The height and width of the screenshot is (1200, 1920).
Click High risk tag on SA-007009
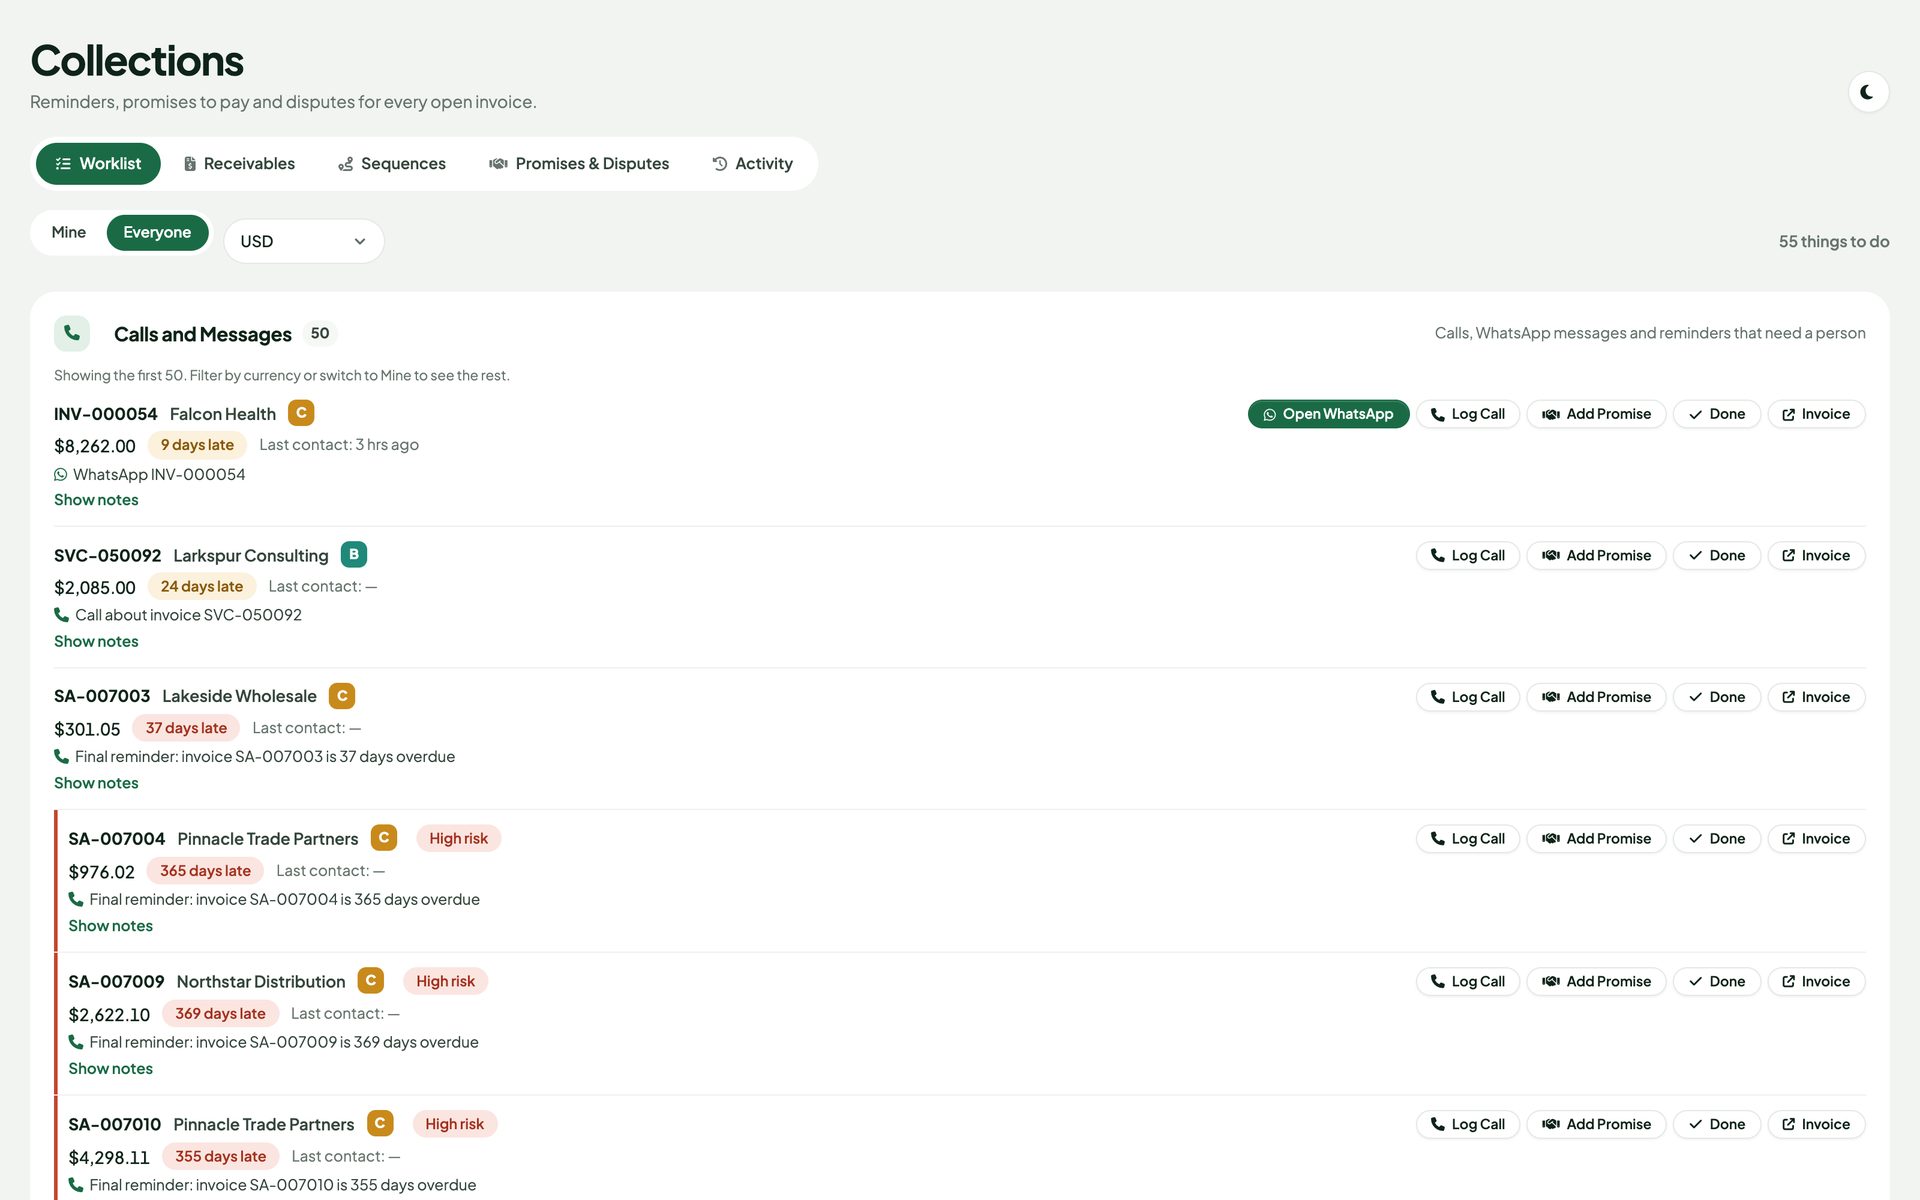tap(446, 981)
